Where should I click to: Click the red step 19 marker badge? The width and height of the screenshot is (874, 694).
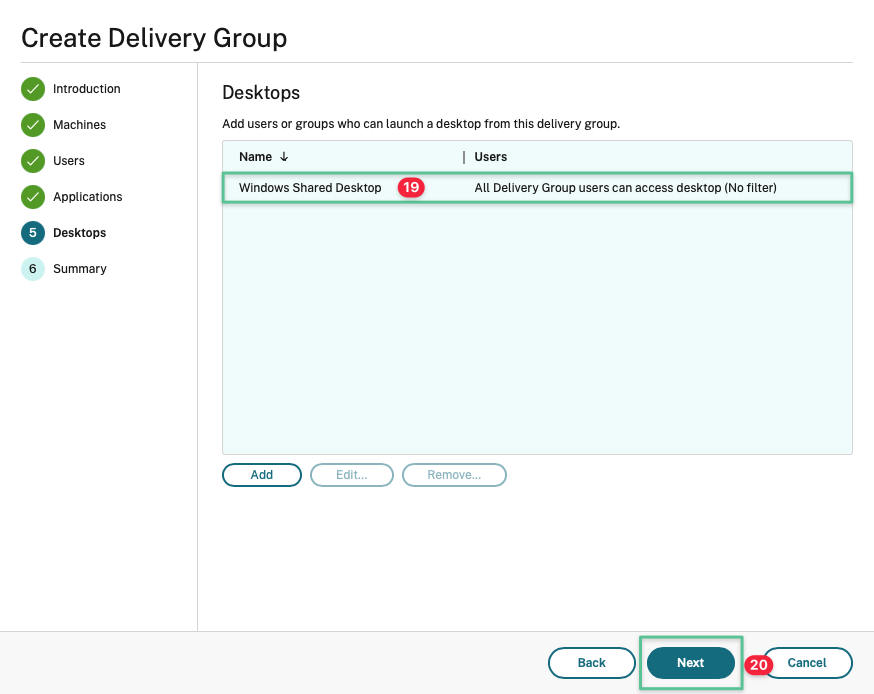coord(411,188)
